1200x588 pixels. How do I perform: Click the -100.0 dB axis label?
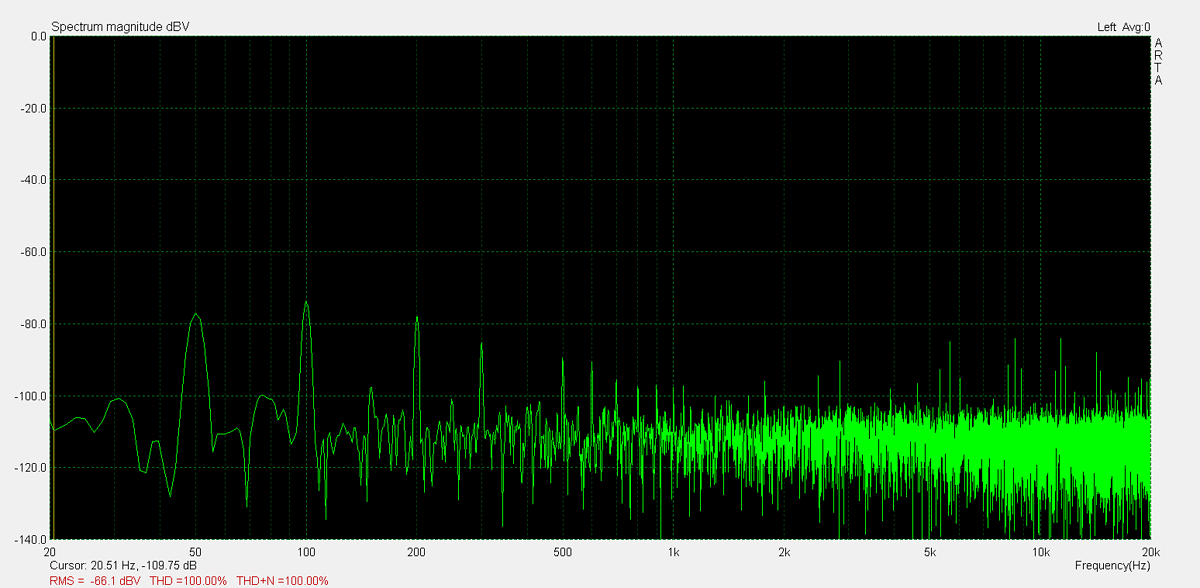pyautogui.click(x=30, y=396)
